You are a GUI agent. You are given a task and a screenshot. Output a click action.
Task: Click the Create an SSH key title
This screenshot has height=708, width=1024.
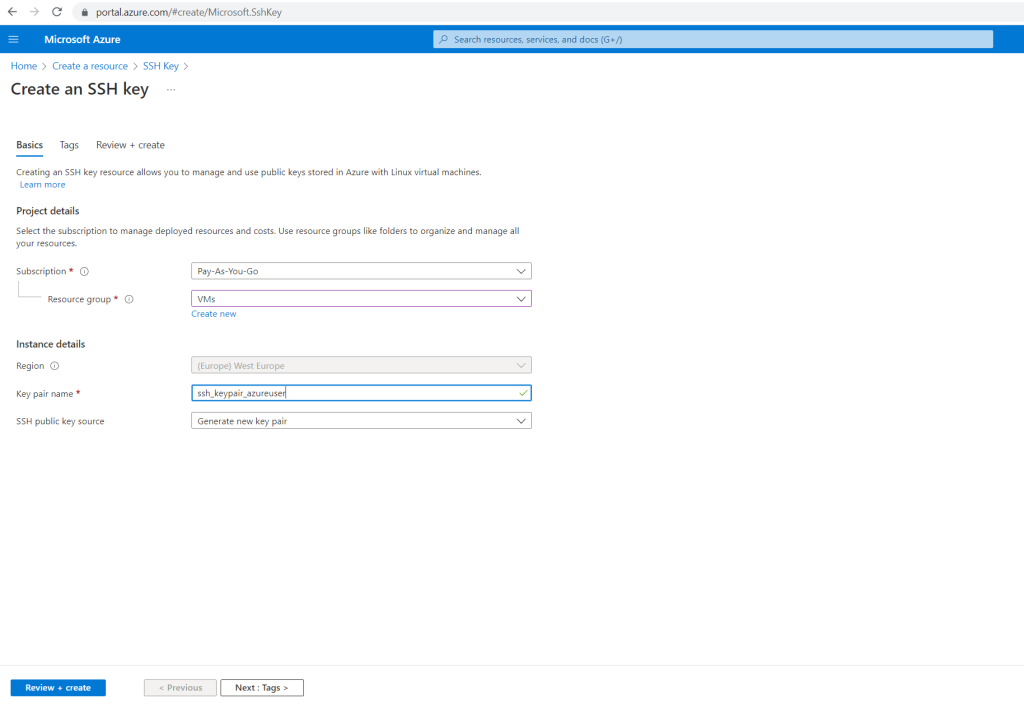(80, 89)
